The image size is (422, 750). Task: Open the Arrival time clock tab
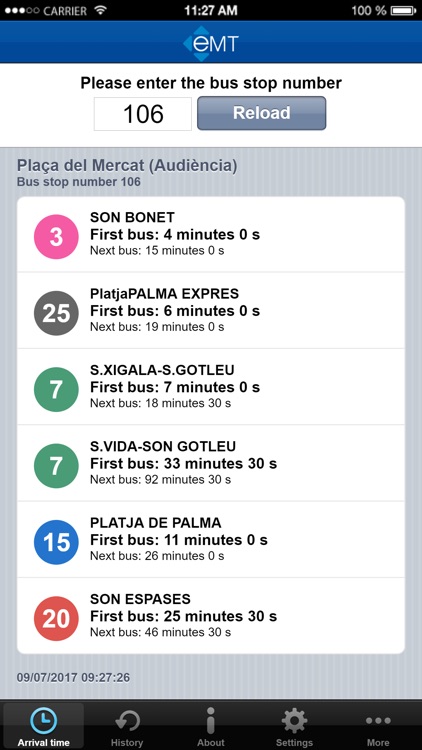click(x=44, y=725)
